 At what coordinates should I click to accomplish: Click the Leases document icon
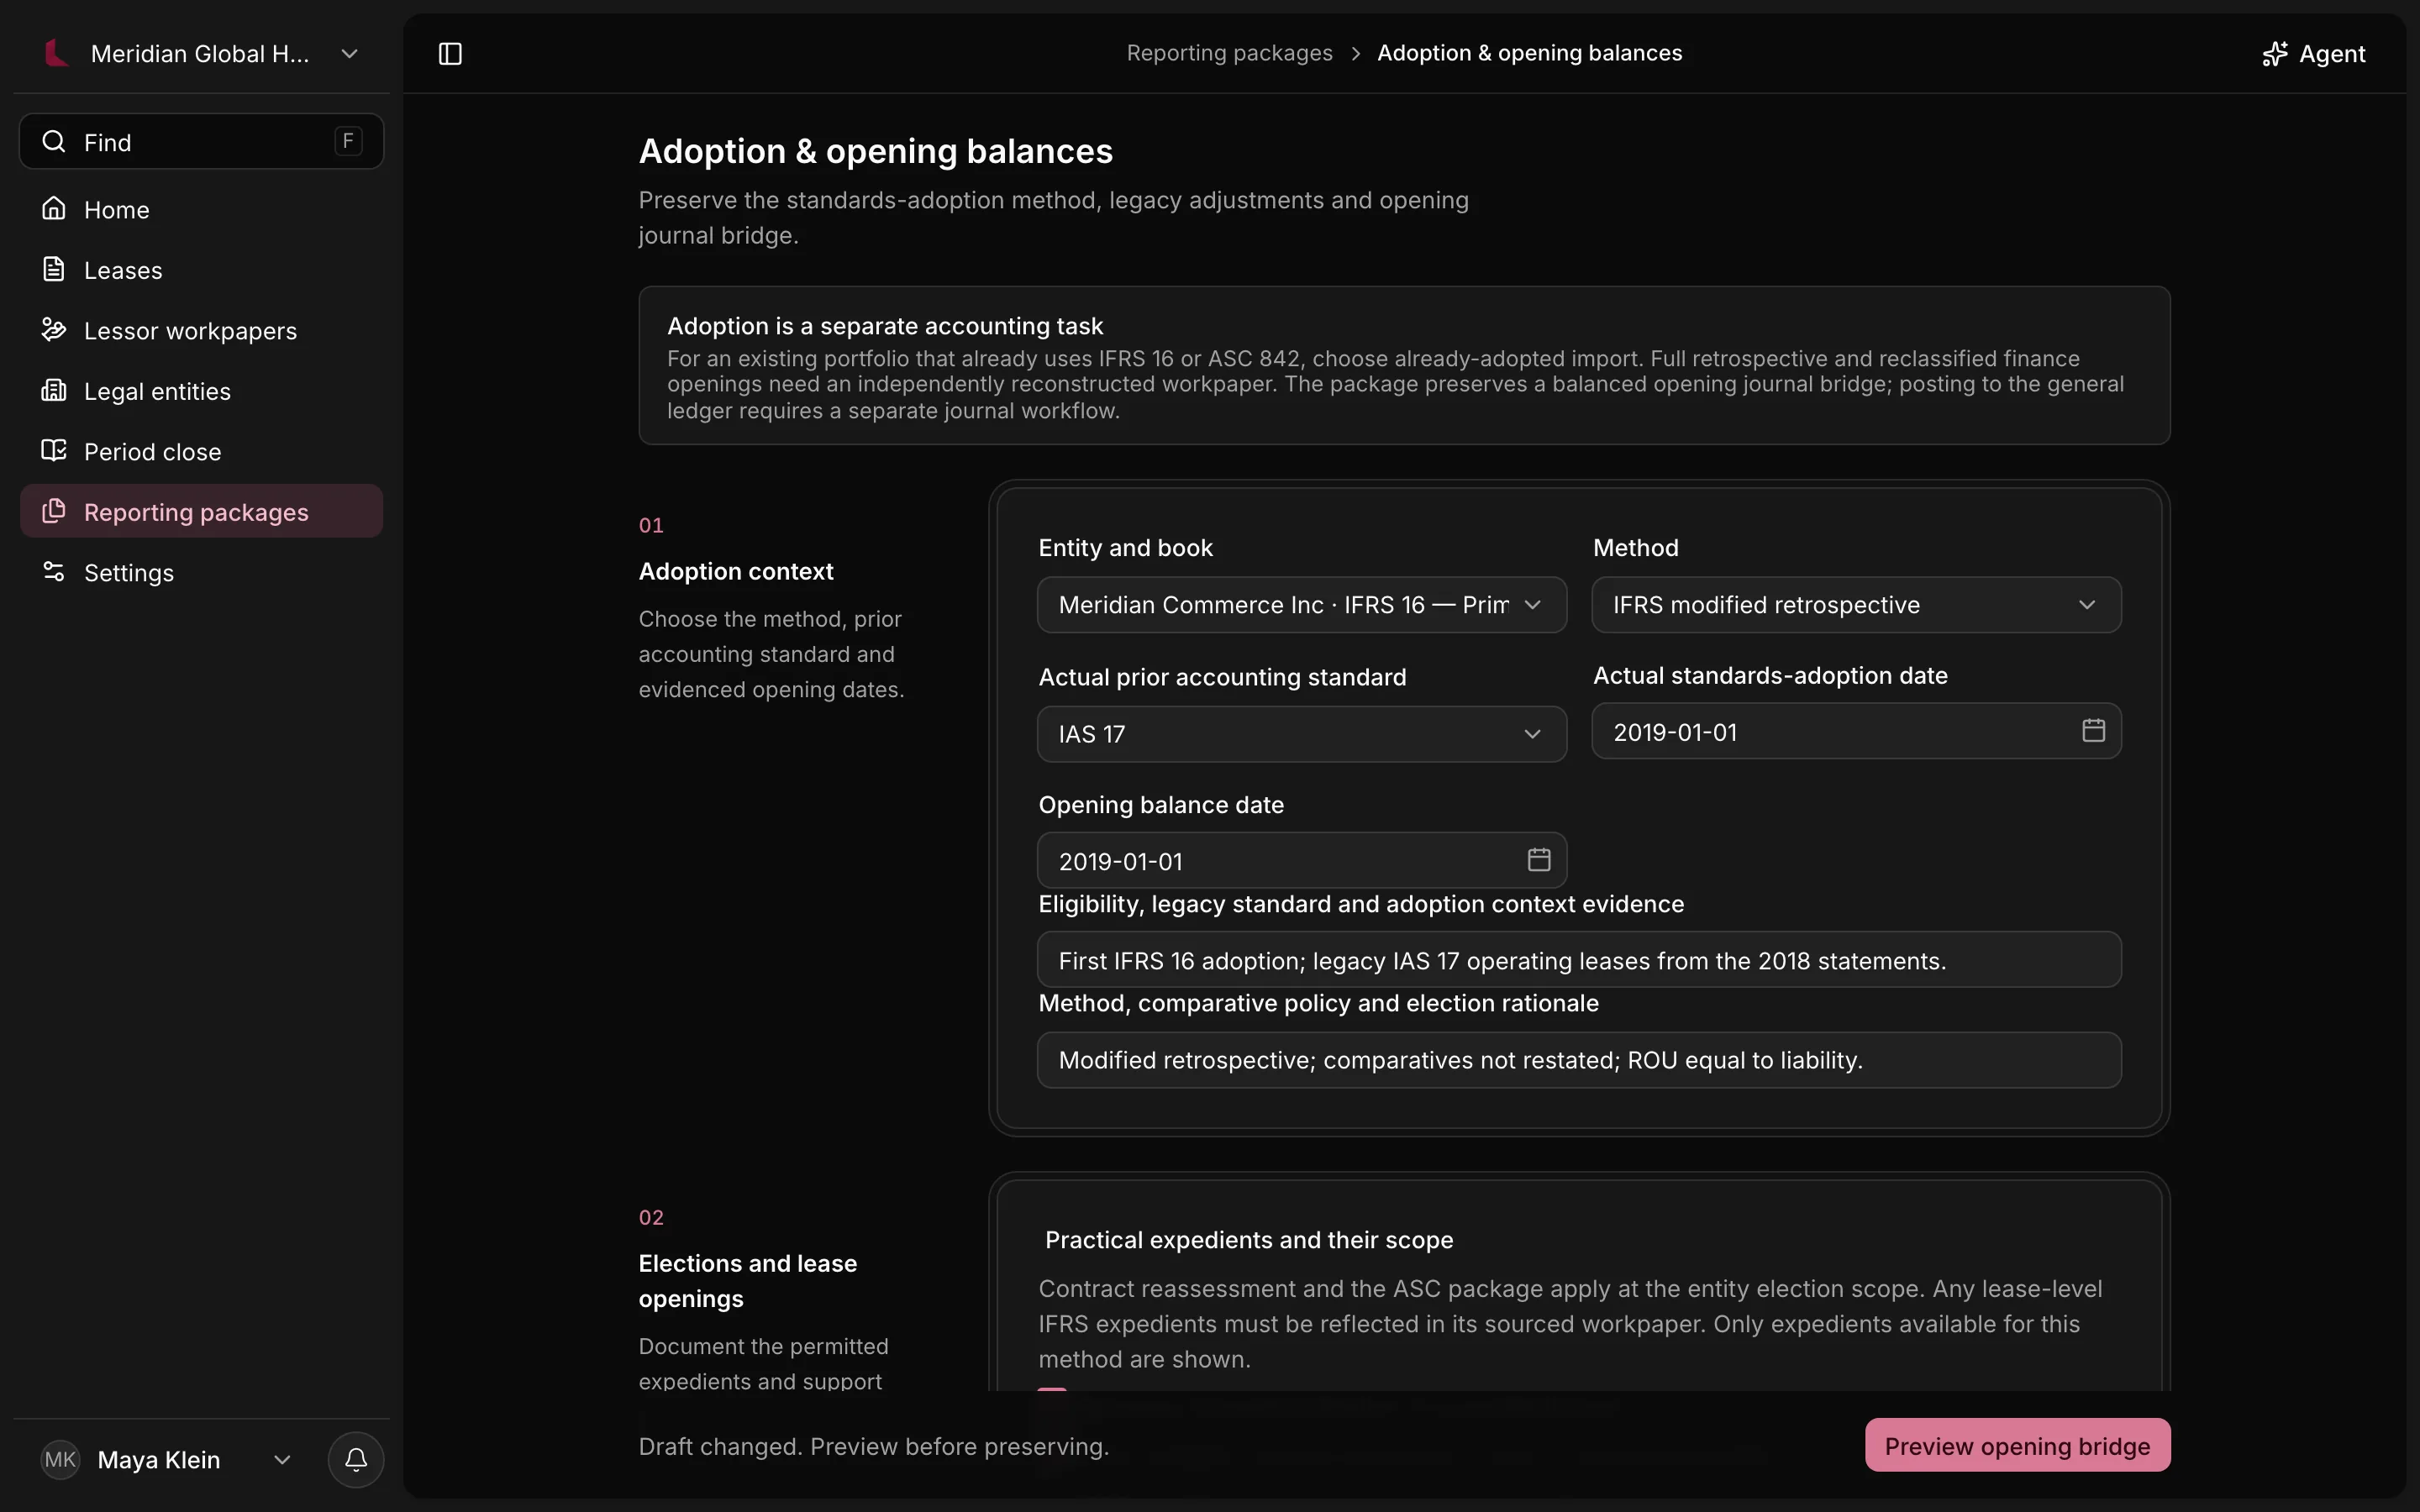coord(54,269)
